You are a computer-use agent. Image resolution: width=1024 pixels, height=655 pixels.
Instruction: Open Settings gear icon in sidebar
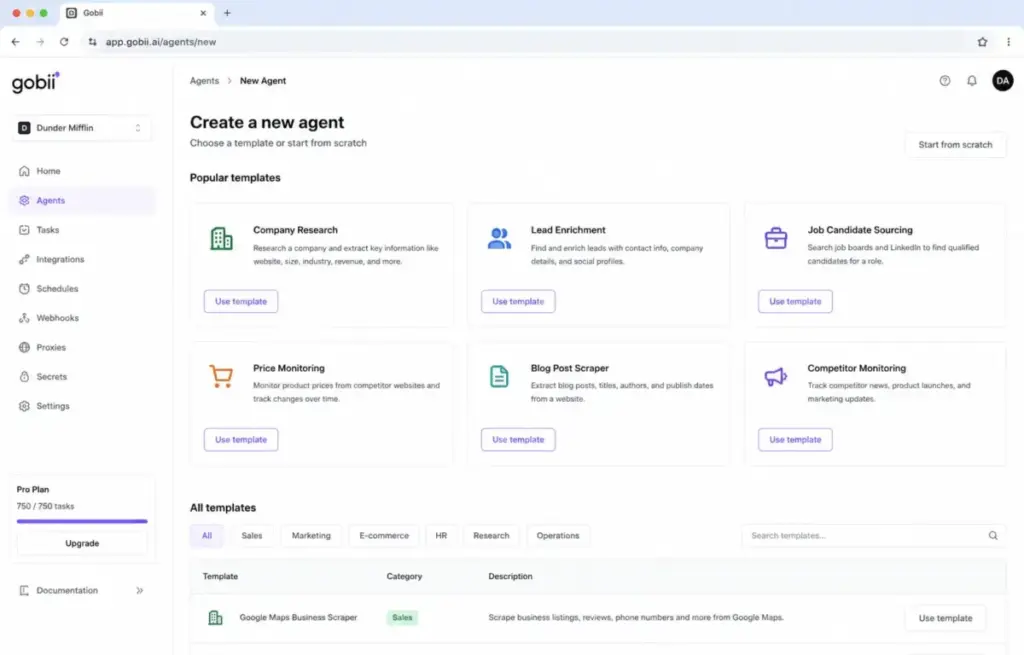pos(24,406)
